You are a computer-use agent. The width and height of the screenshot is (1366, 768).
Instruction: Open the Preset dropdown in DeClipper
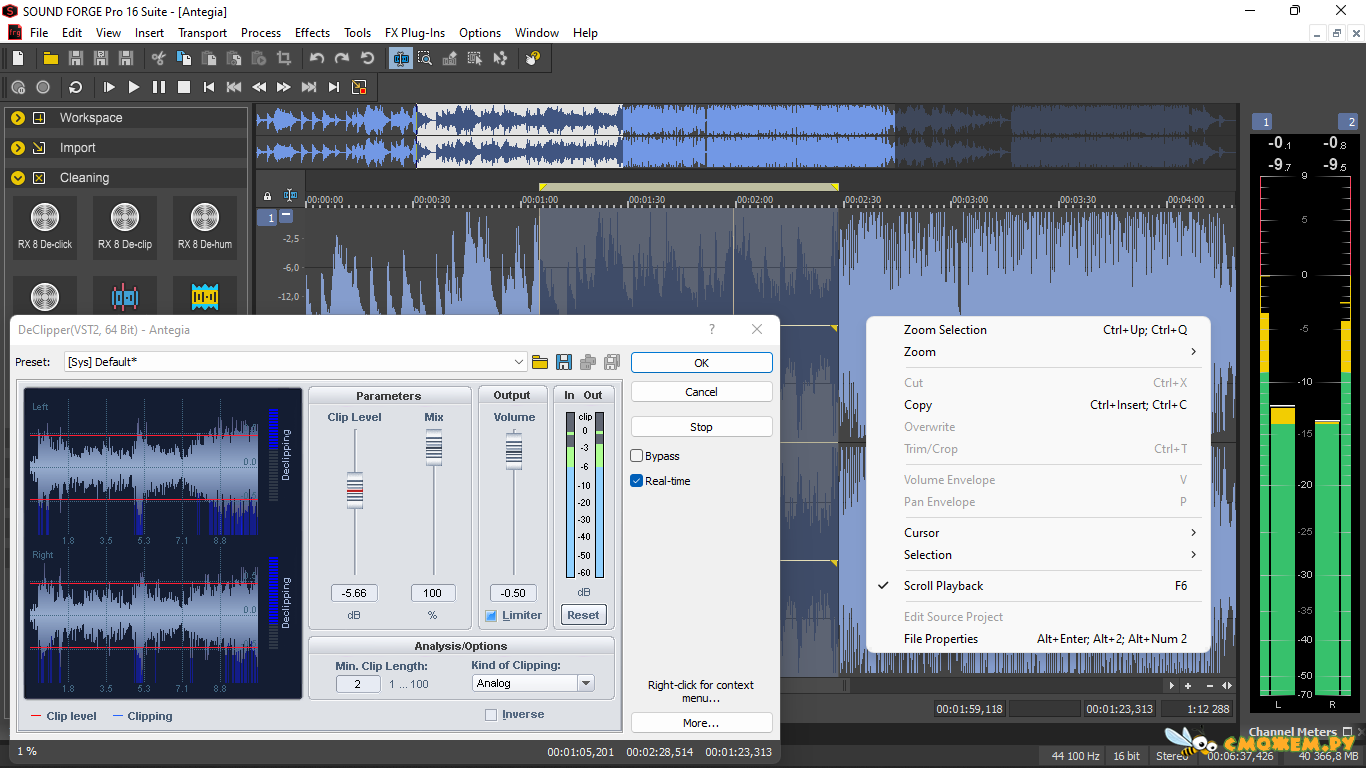[x=519, y=362]
